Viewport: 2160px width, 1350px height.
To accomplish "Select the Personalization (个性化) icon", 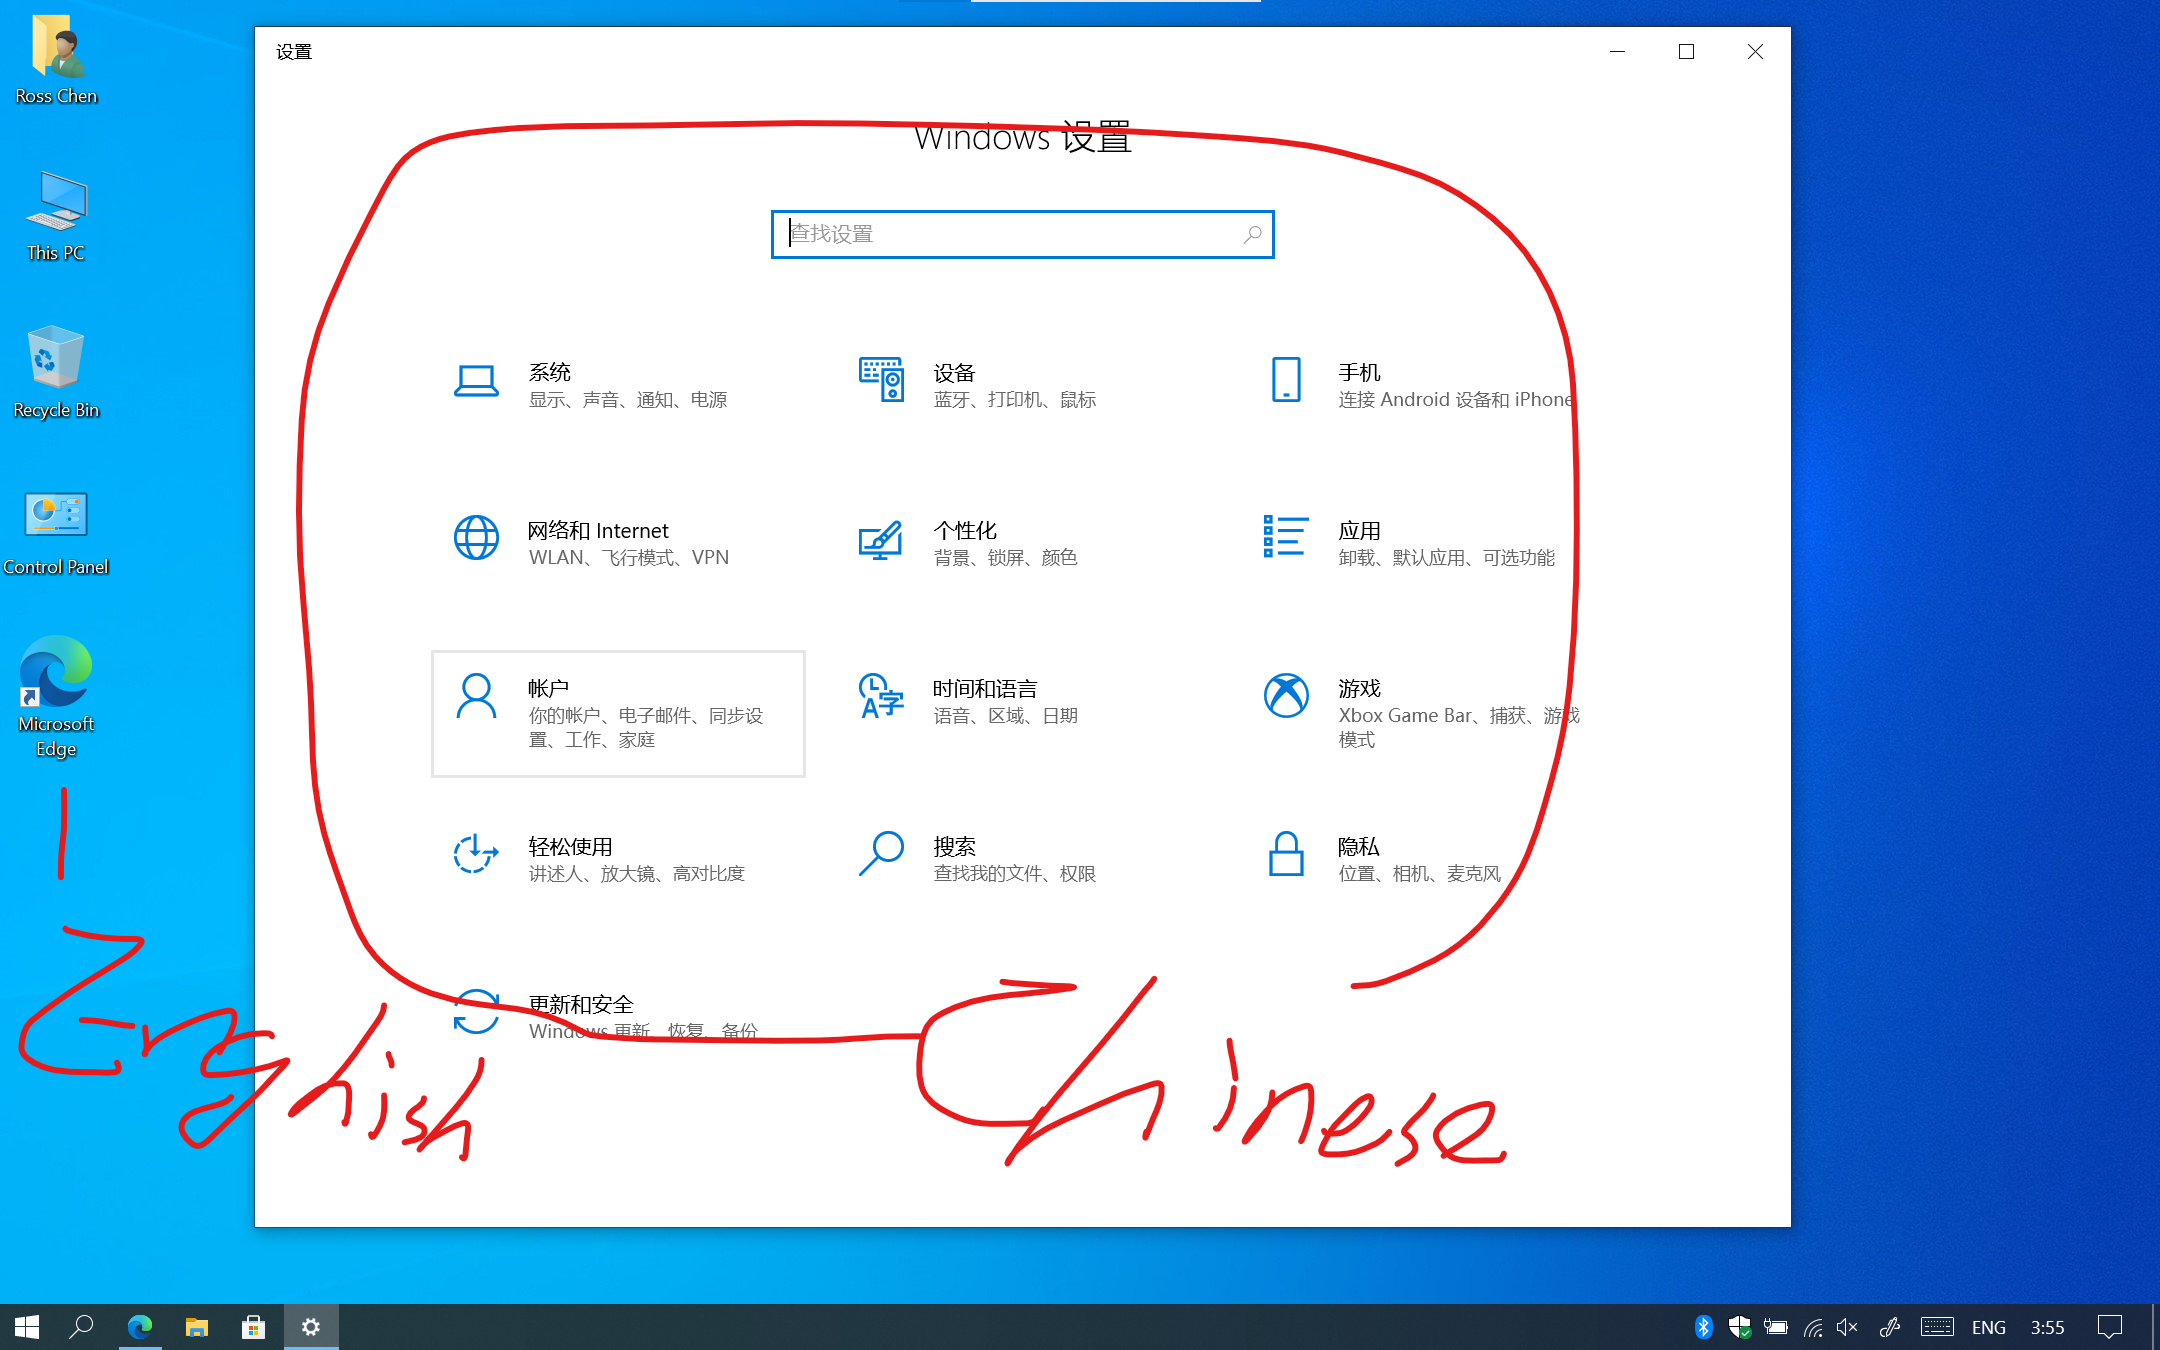I will point(881,539).
